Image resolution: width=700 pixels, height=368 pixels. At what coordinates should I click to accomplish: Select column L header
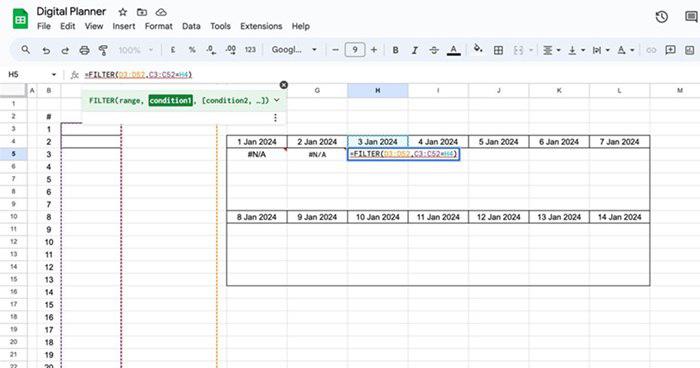[619, 91]
